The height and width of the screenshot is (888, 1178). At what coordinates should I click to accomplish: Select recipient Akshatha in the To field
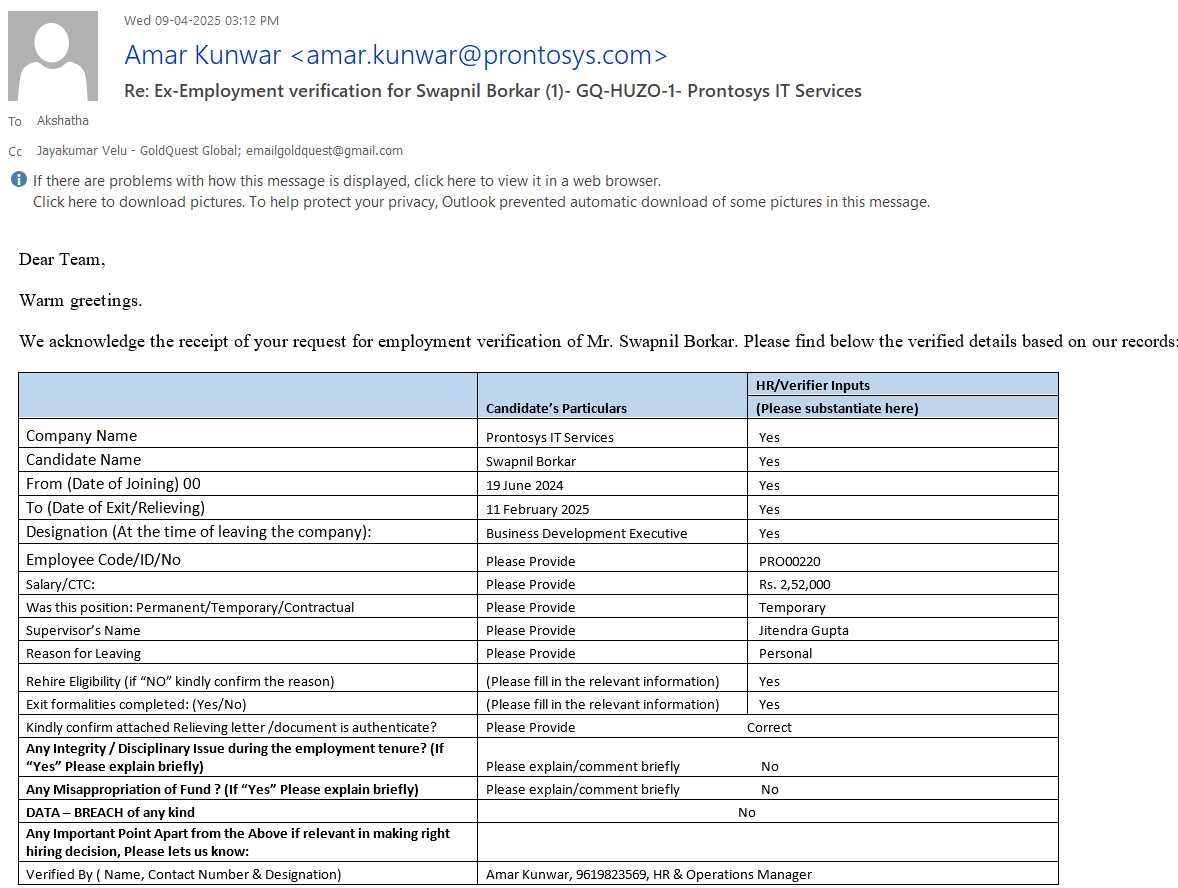tap(63, 121)
